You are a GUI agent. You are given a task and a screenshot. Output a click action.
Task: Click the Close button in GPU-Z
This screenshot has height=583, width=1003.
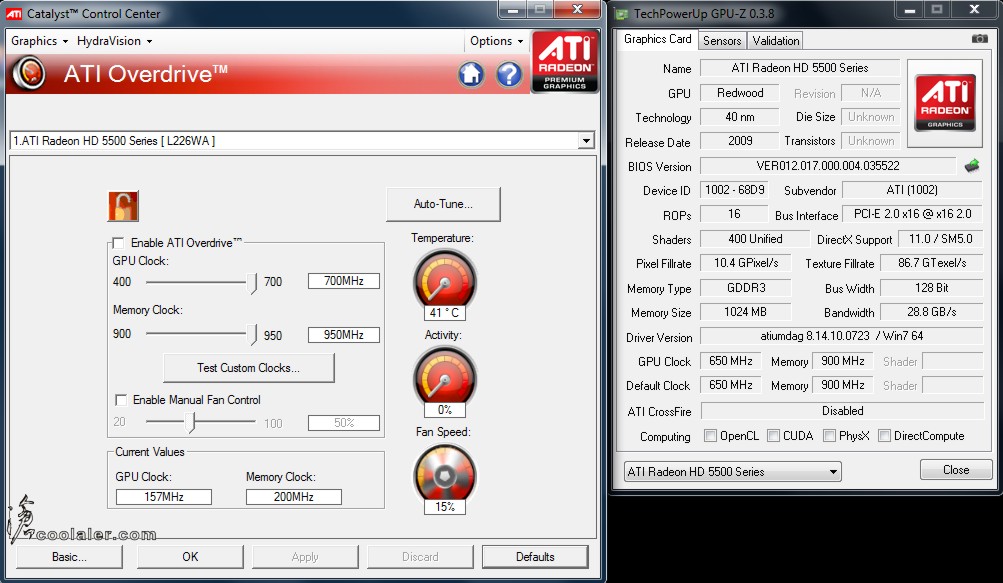pos(956,470)
